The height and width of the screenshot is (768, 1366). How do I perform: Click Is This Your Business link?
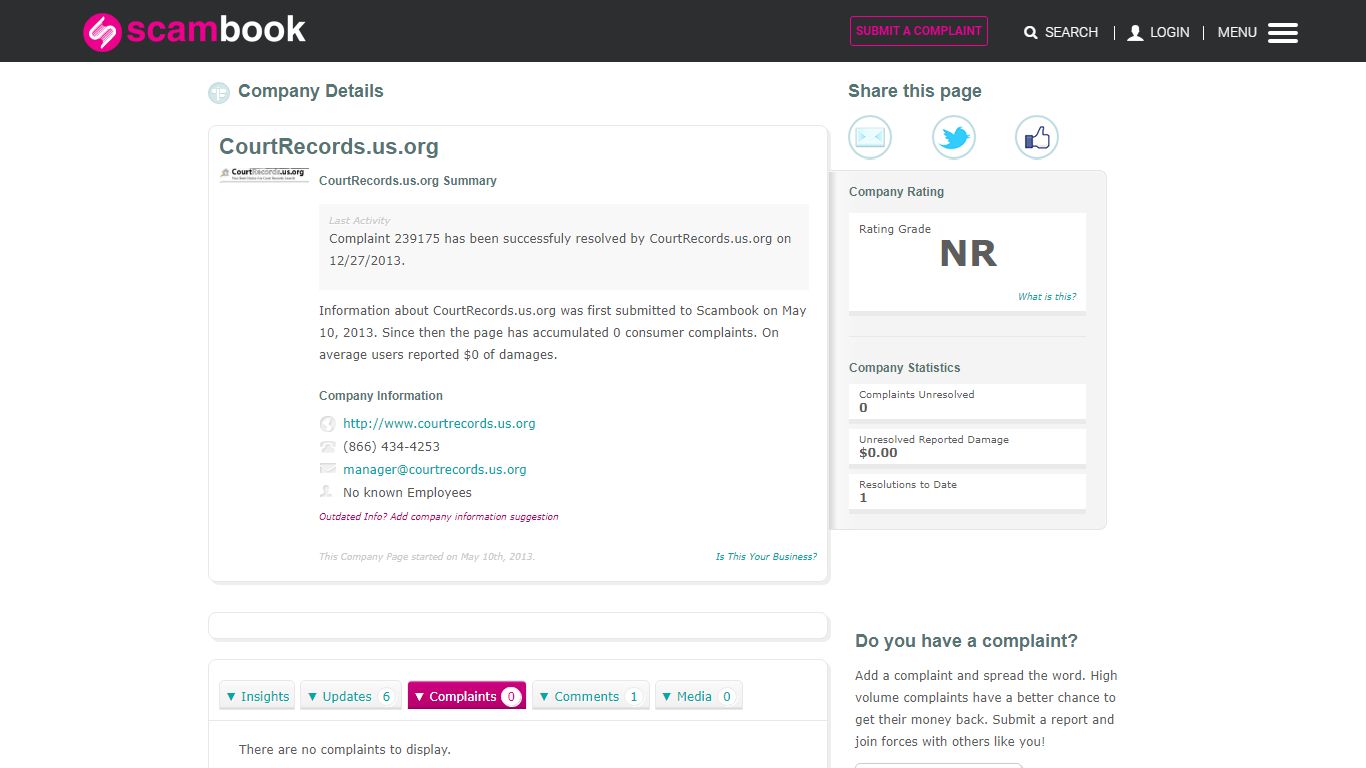point(766,557)
